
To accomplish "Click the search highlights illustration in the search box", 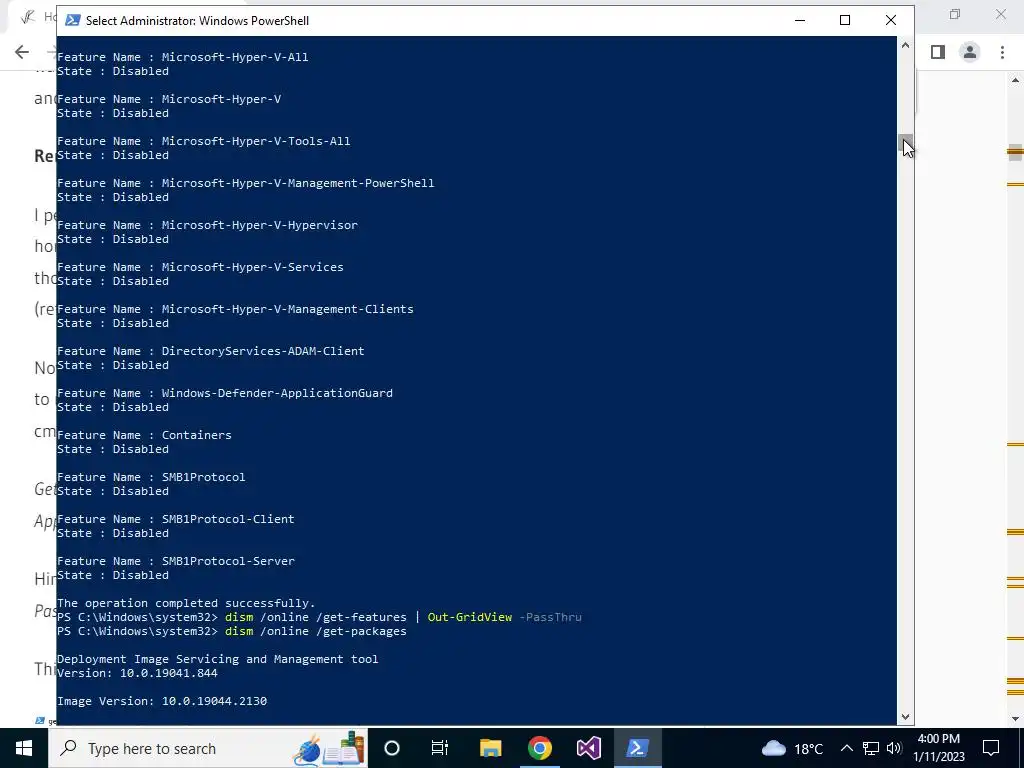I will point(328,748).
